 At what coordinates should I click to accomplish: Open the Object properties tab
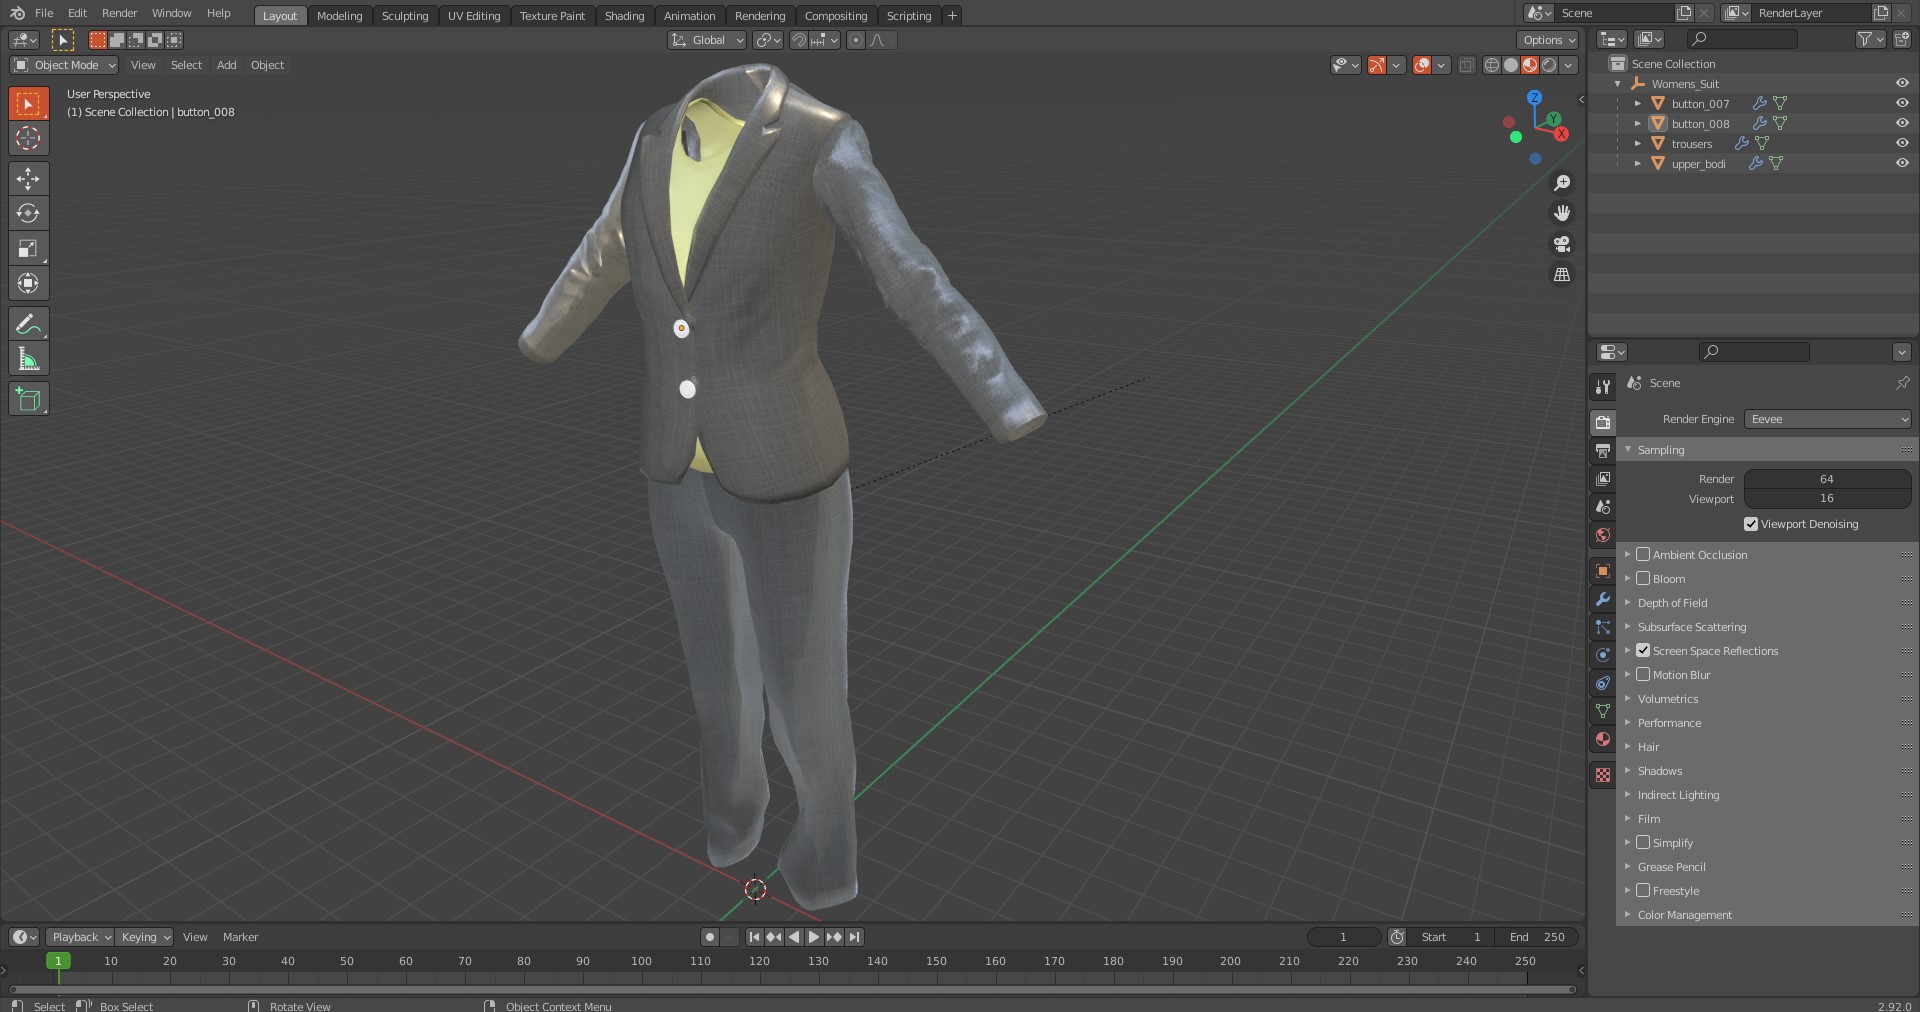click(x=1603, y=571)
